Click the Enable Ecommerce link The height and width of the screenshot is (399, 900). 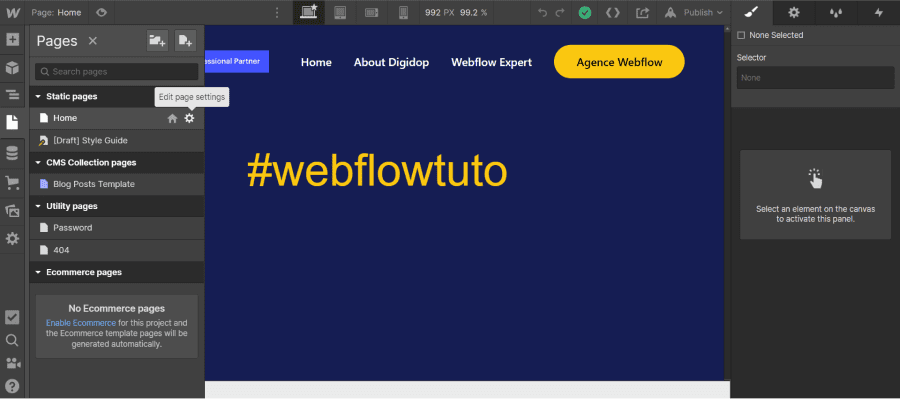(81, 323)
